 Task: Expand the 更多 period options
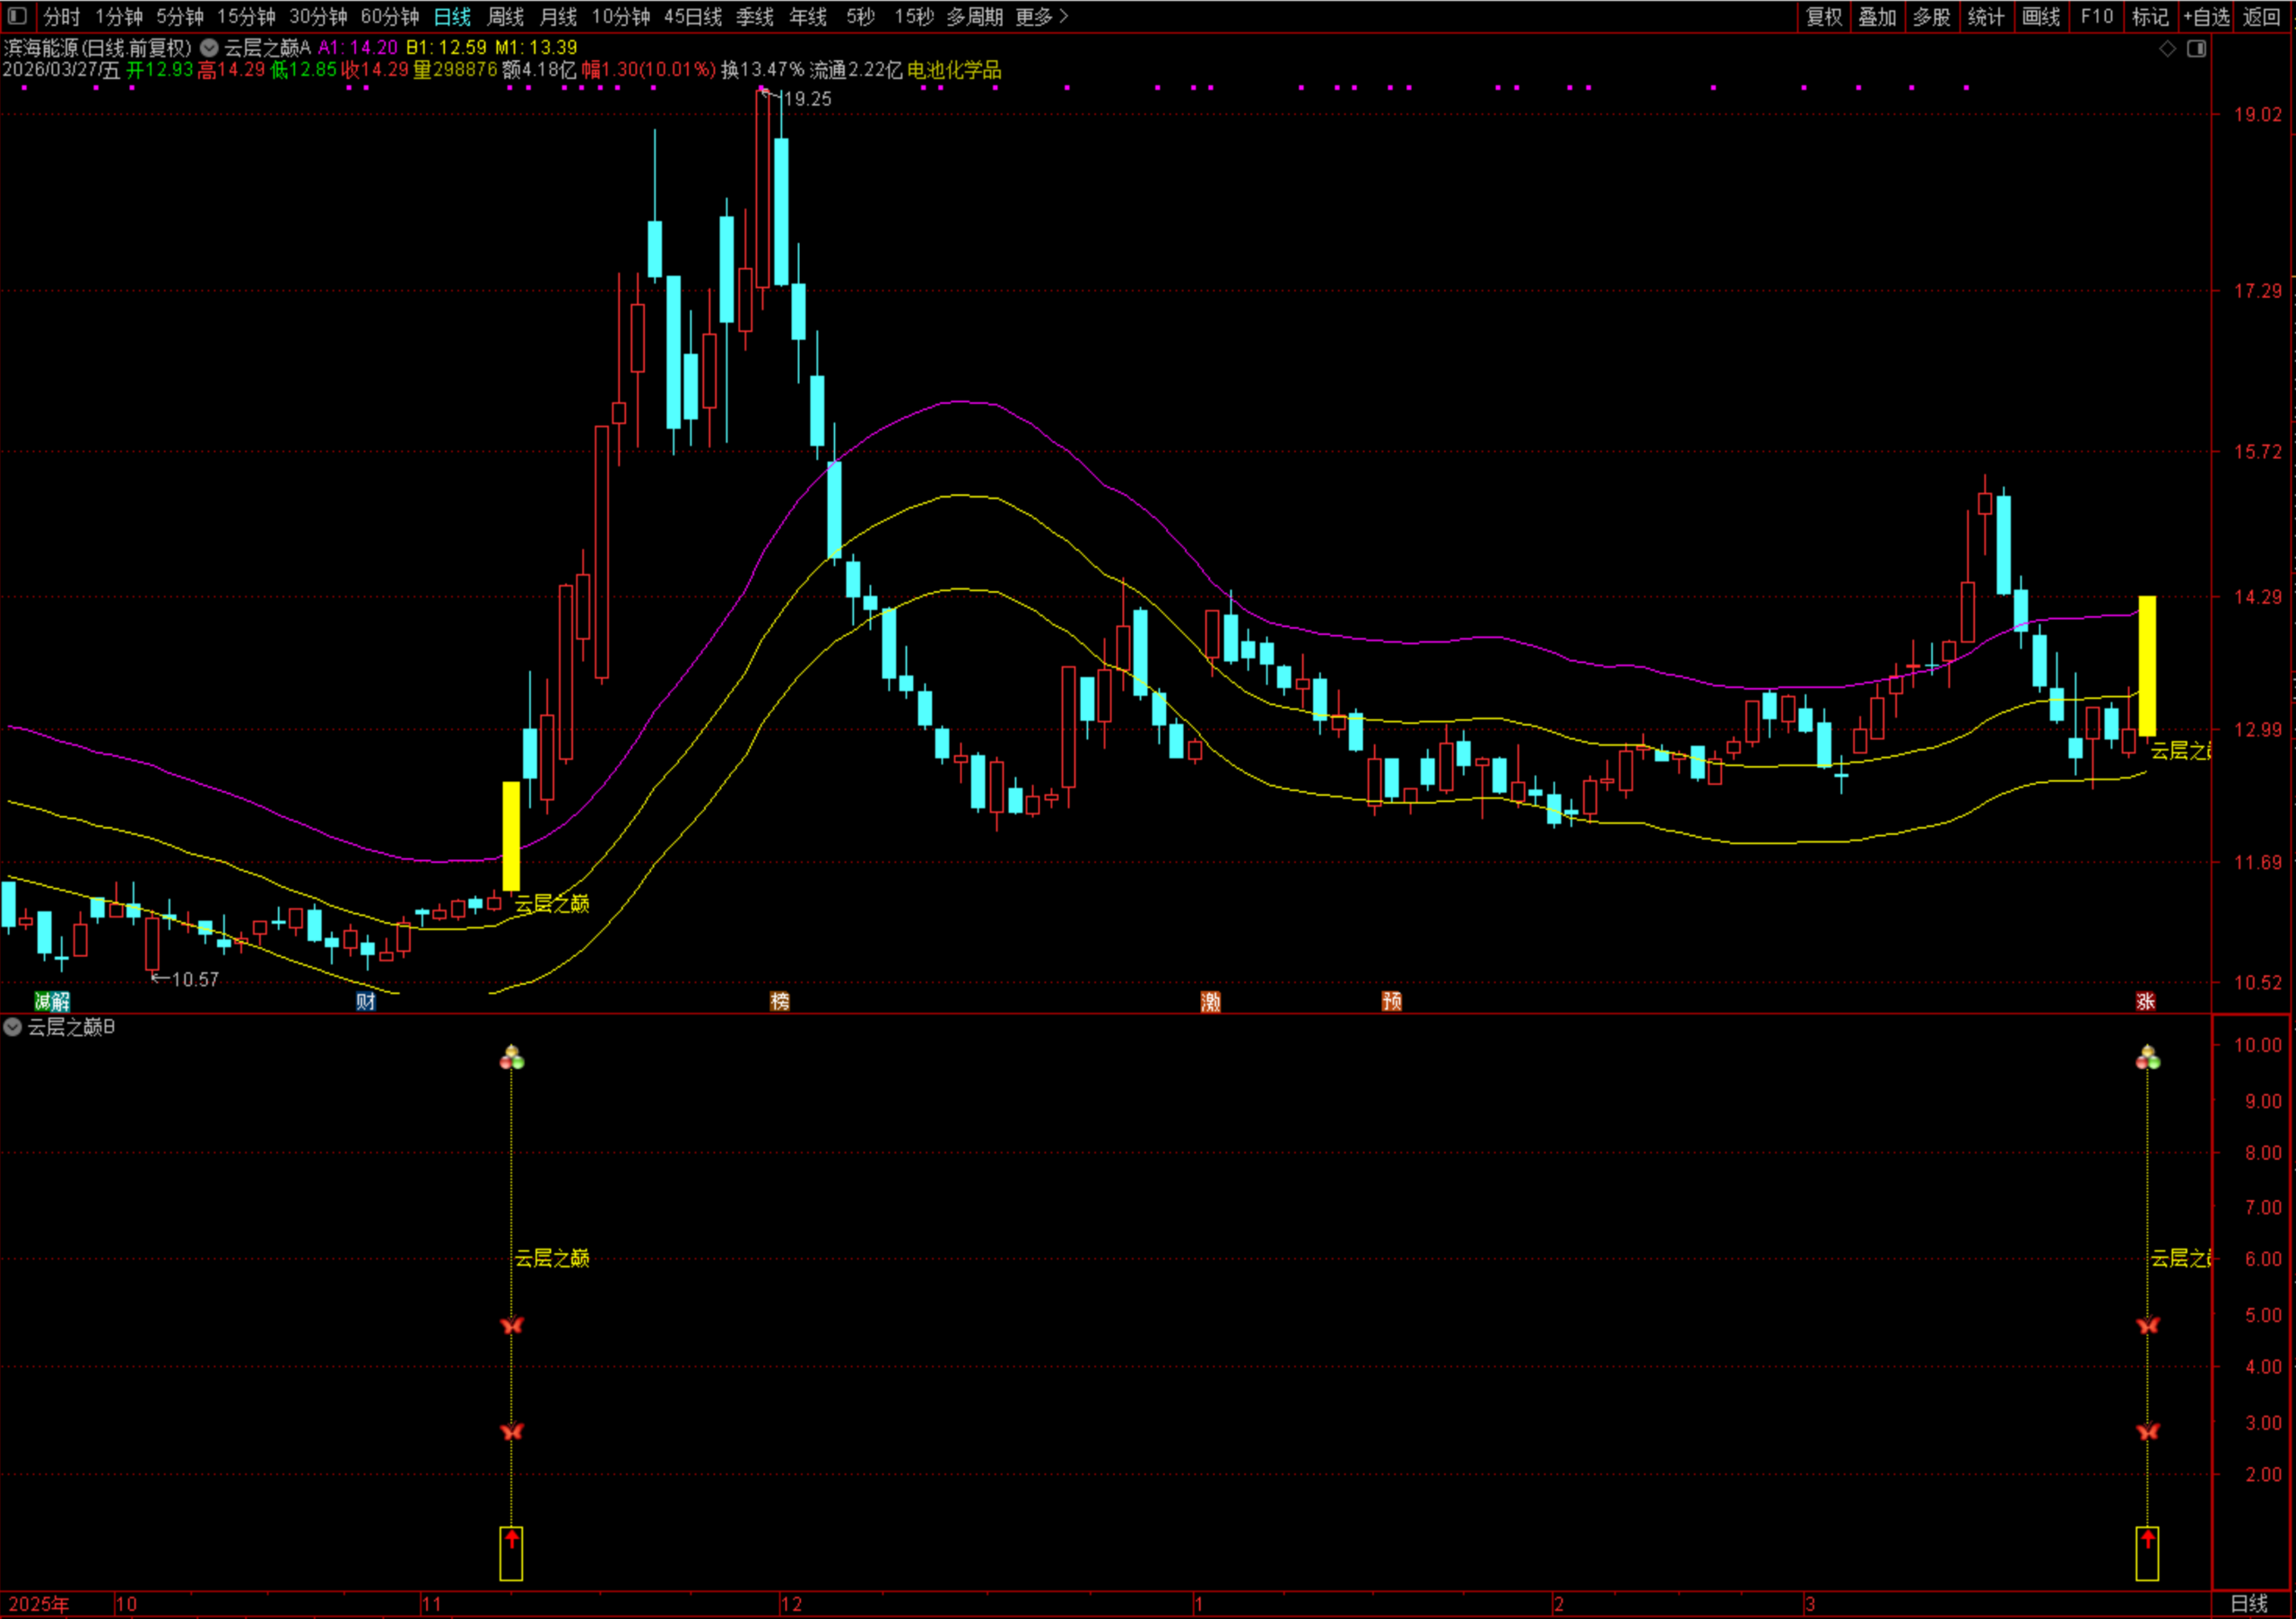(x=1042, y=16)
